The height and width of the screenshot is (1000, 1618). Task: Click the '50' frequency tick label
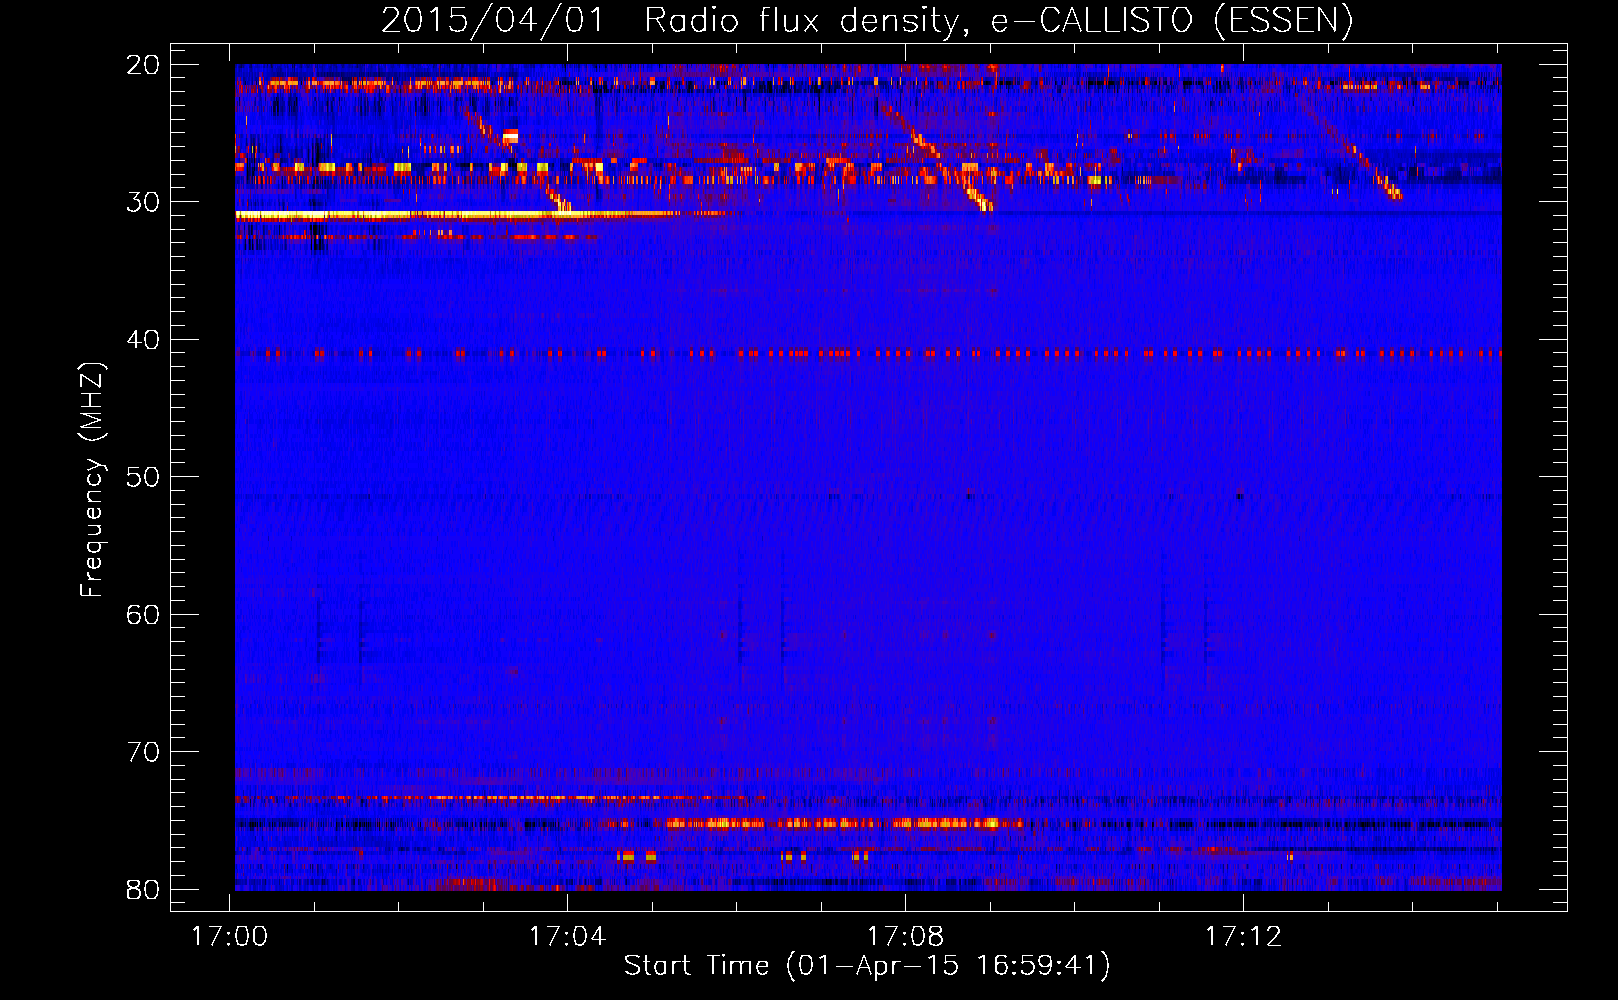[x=143, y=477]
